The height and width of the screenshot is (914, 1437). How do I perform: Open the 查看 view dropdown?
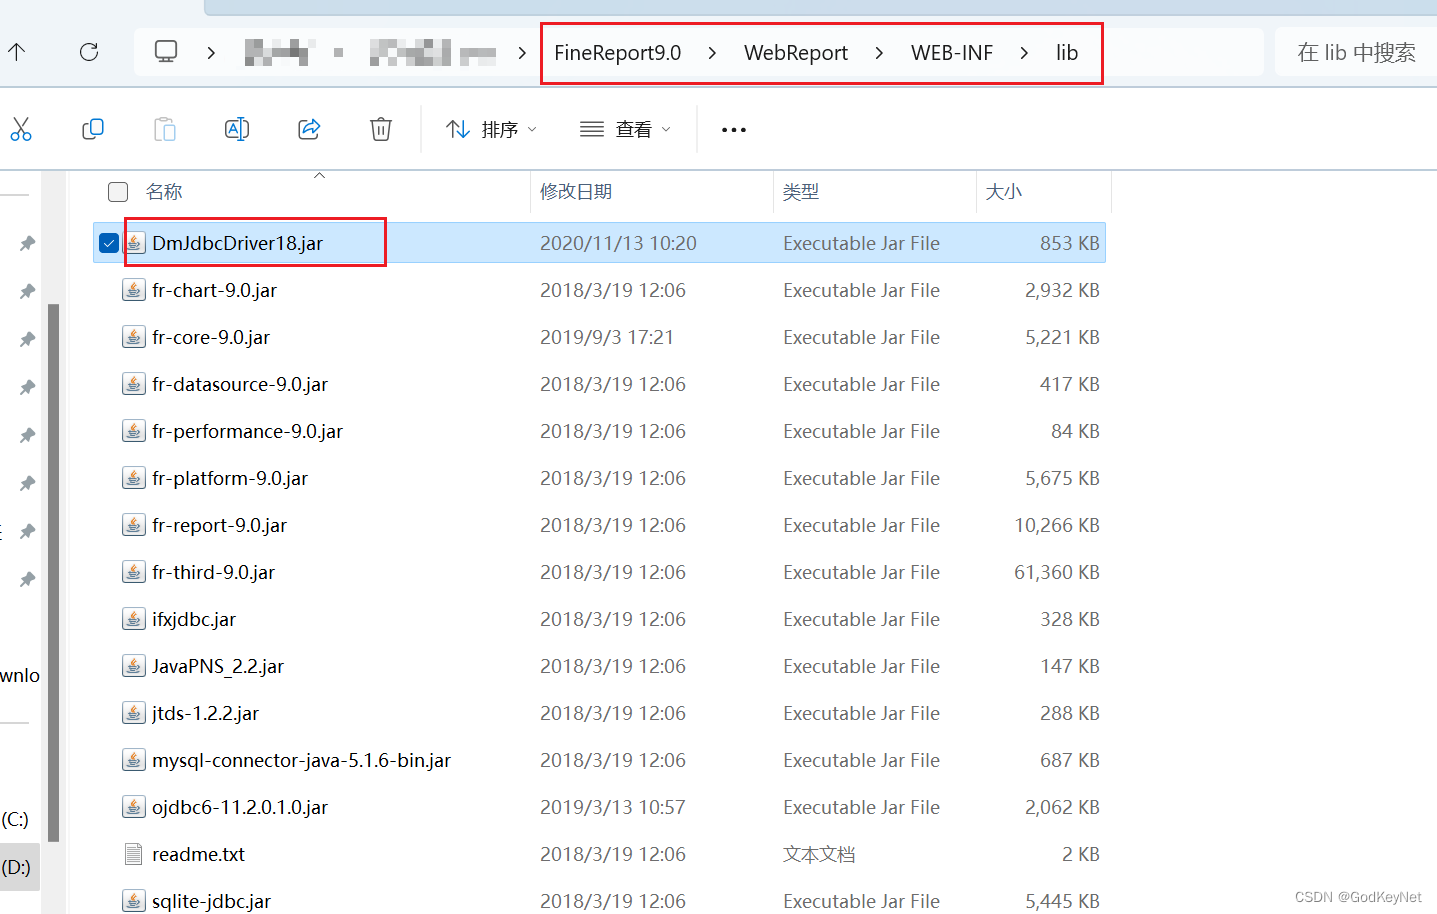625,129
